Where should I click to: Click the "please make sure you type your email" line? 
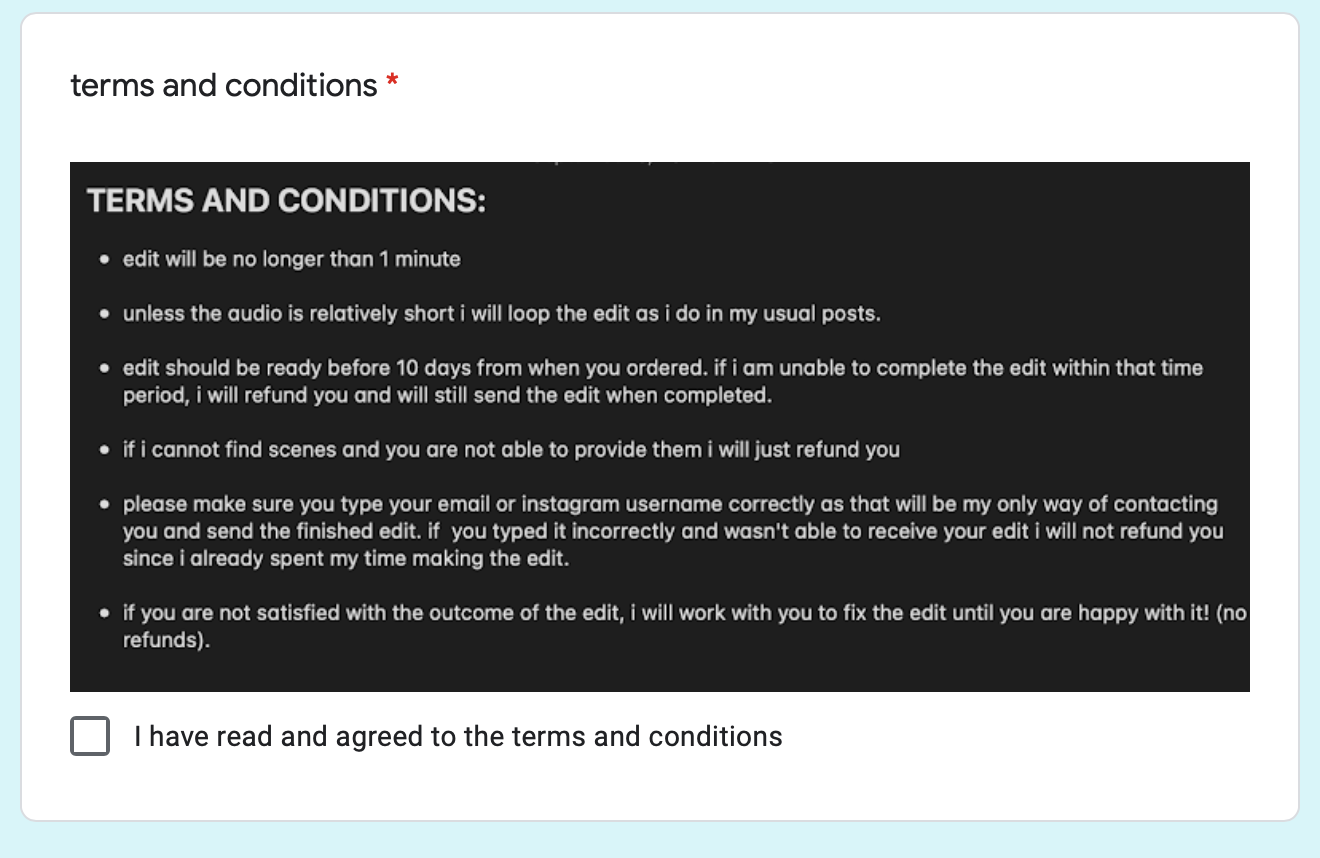click(670, 504)
